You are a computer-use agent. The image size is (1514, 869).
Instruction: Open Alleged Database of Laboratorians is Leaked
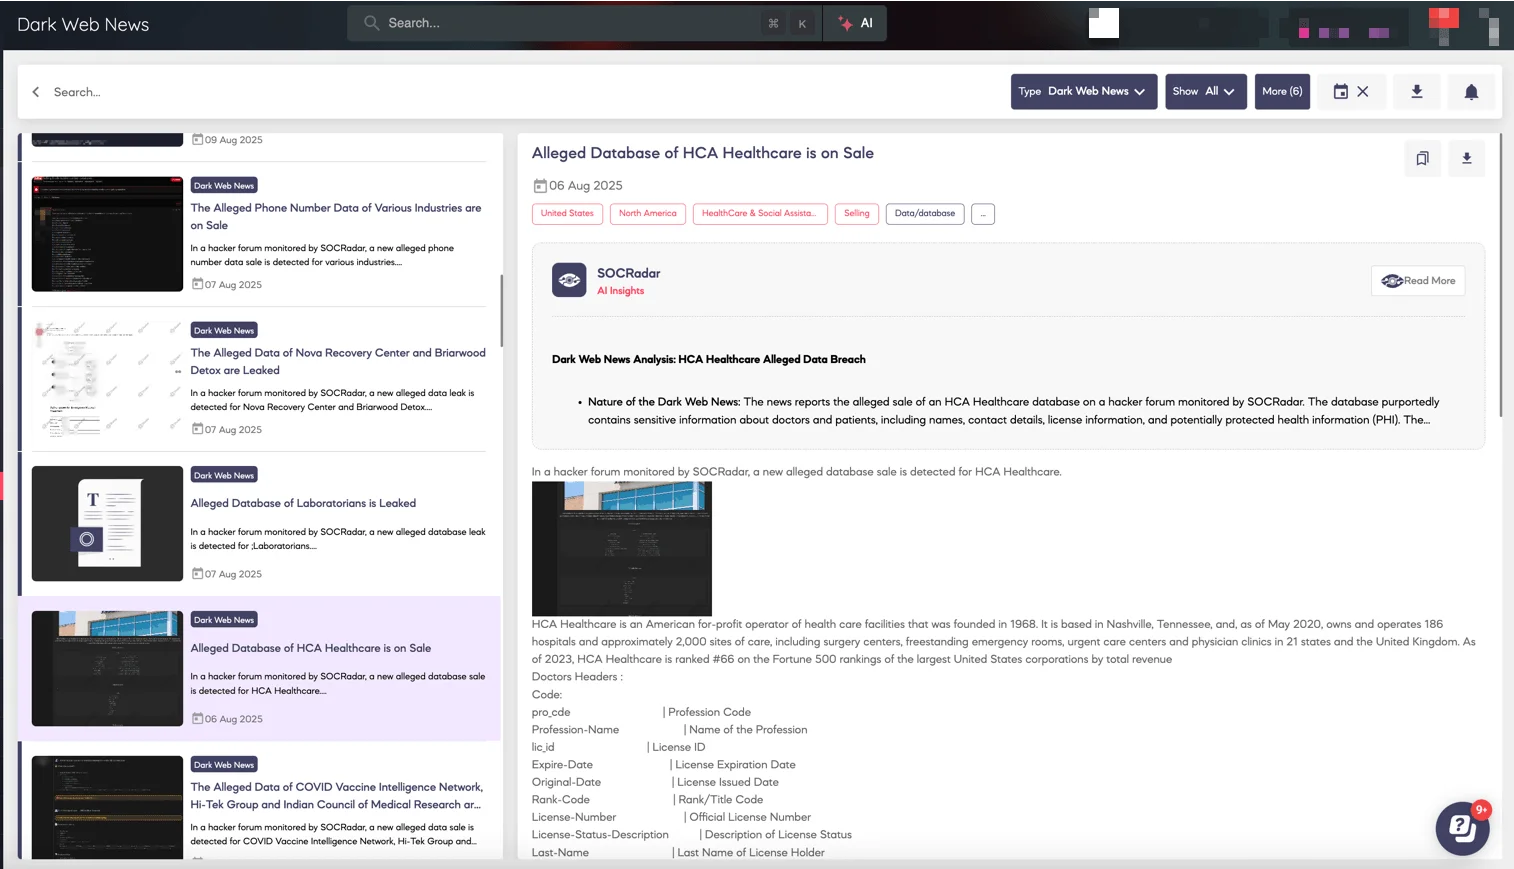click(x=303, y=503)
